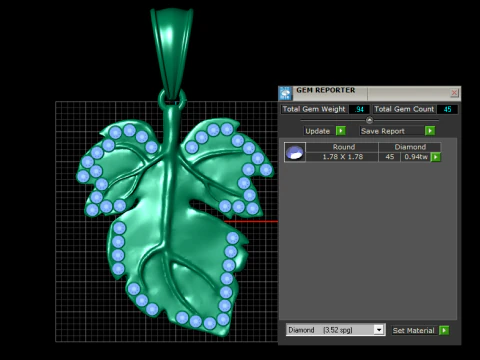Click the Total Gem Weight label
The height and width of the screenshot is (360, 480).
314,109
